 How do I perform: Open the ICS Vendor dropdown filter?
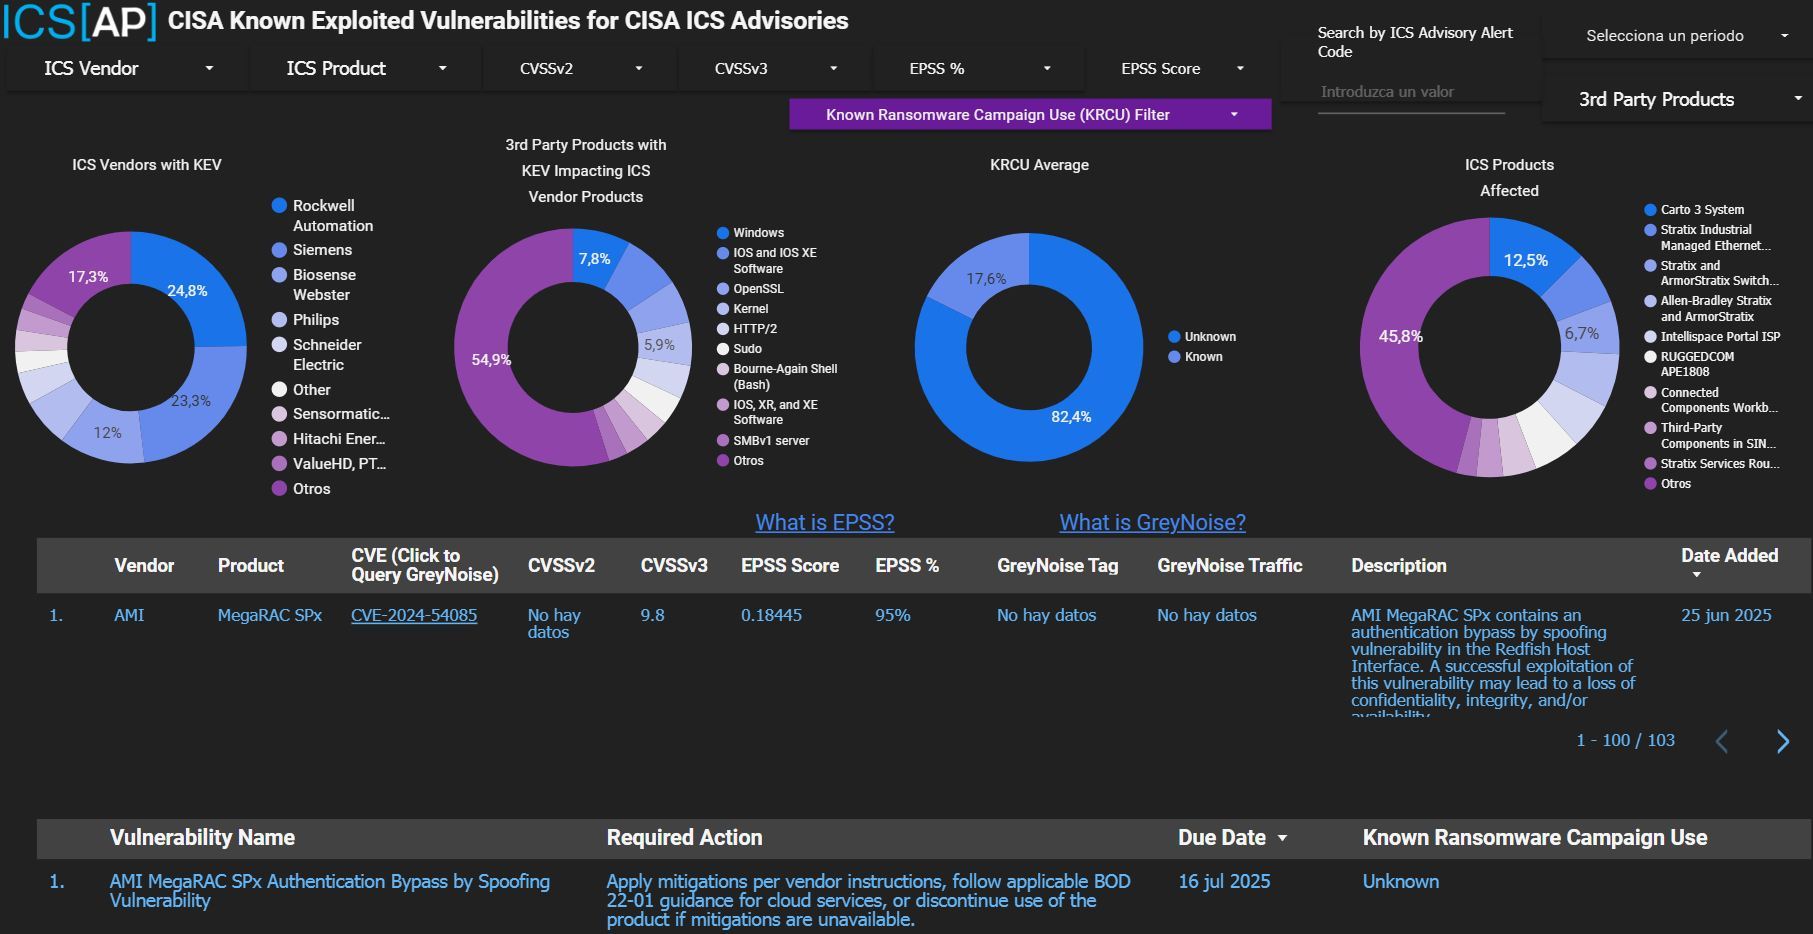(127, 69)
